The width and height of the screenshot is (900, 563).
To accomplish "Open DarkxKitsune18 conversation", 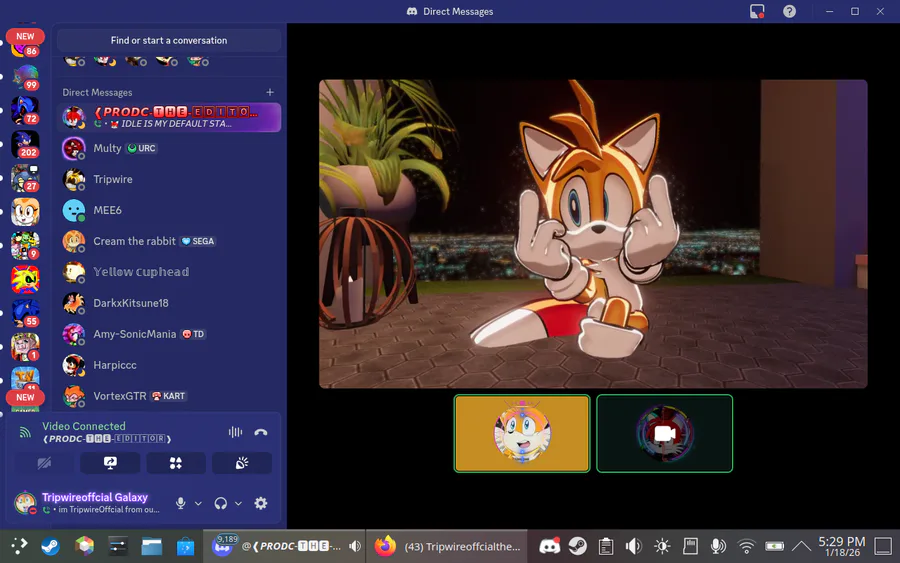I will click(x=169, y=303).
